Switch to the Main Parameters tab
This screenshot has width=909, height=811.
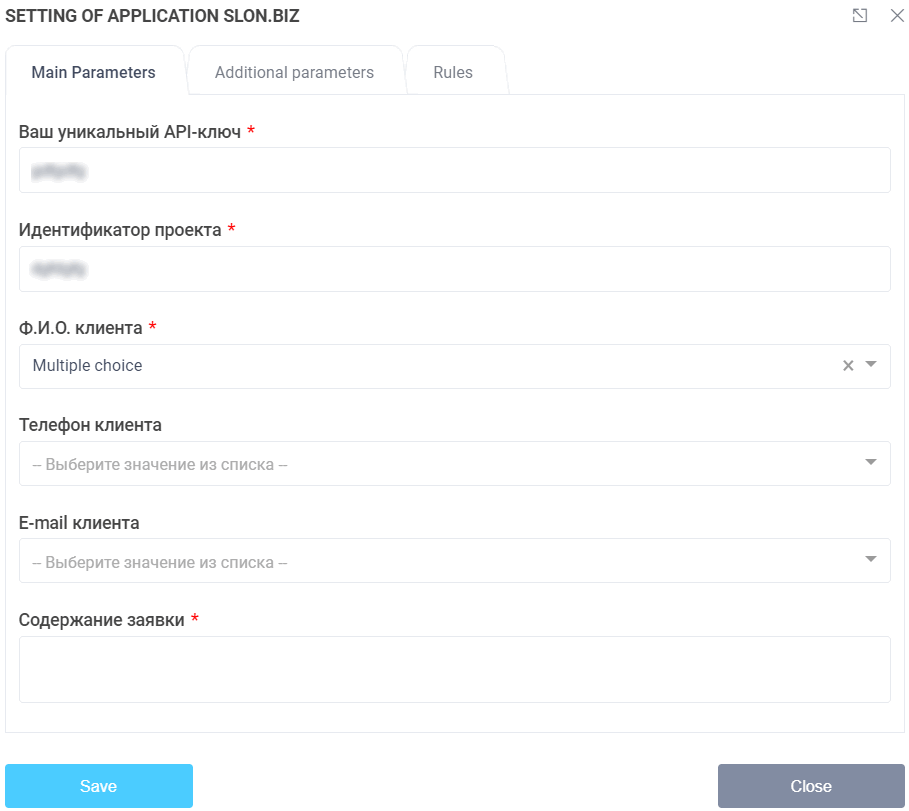click(94, 72)
